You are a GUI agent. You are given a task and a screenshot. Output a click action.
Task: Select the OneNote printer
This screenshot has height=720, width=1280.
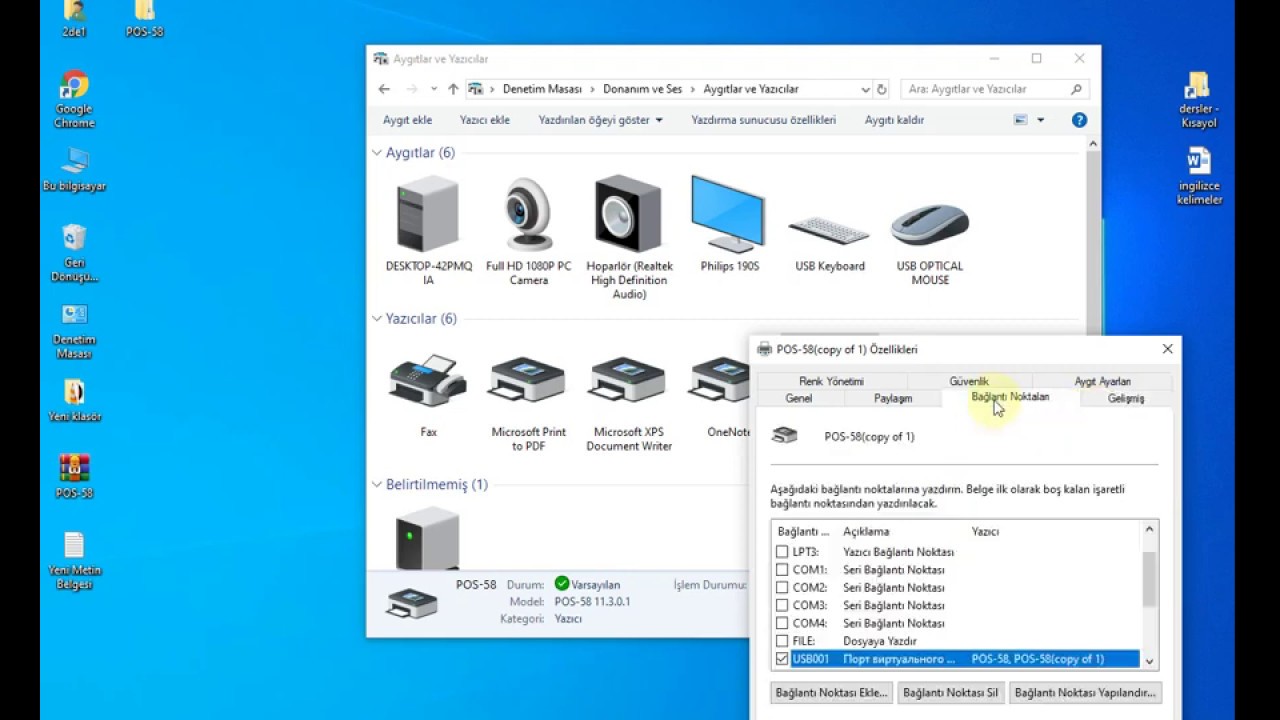(721, 396)
